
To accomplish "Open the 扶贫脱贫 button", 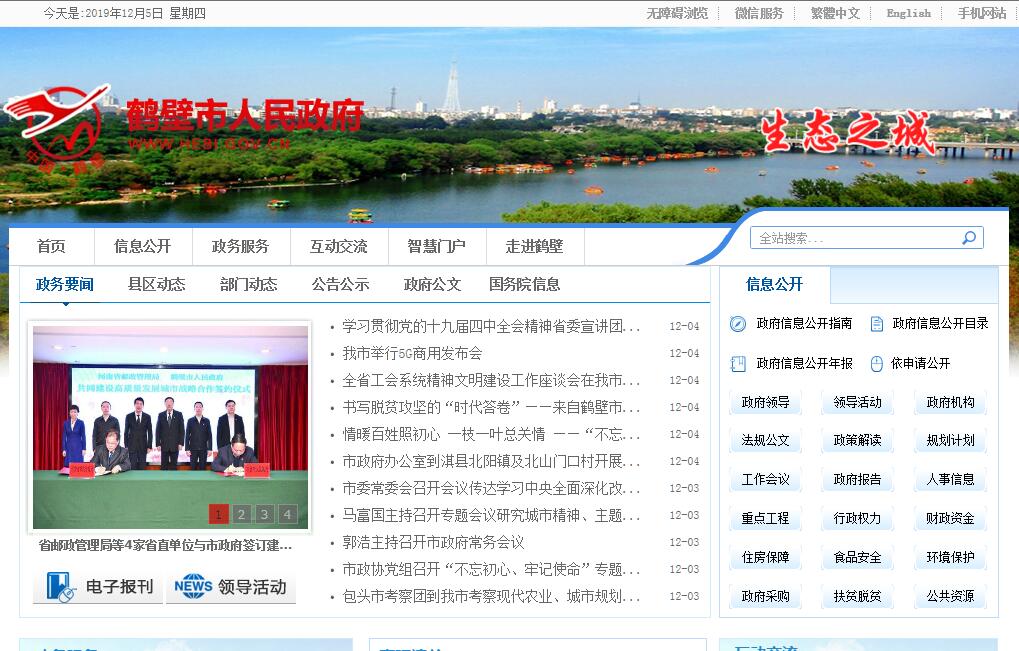I will (857, 596).
